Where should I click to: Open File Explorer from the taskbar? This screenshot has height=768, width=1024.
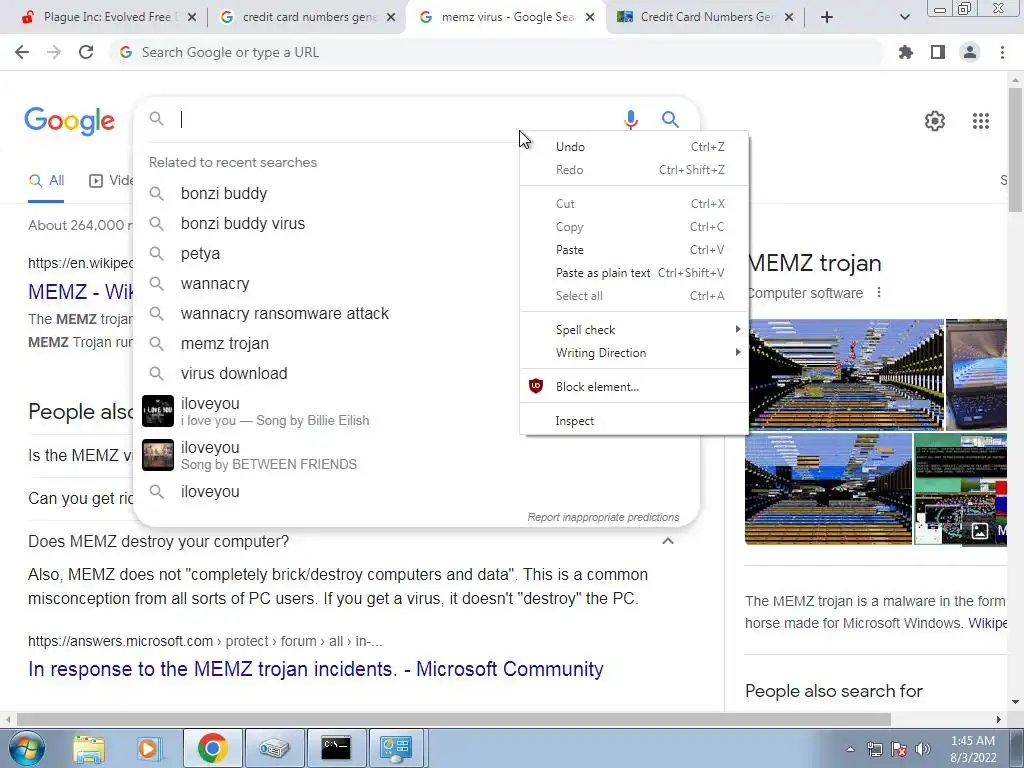pyautogui.click(x=88, y=748)
